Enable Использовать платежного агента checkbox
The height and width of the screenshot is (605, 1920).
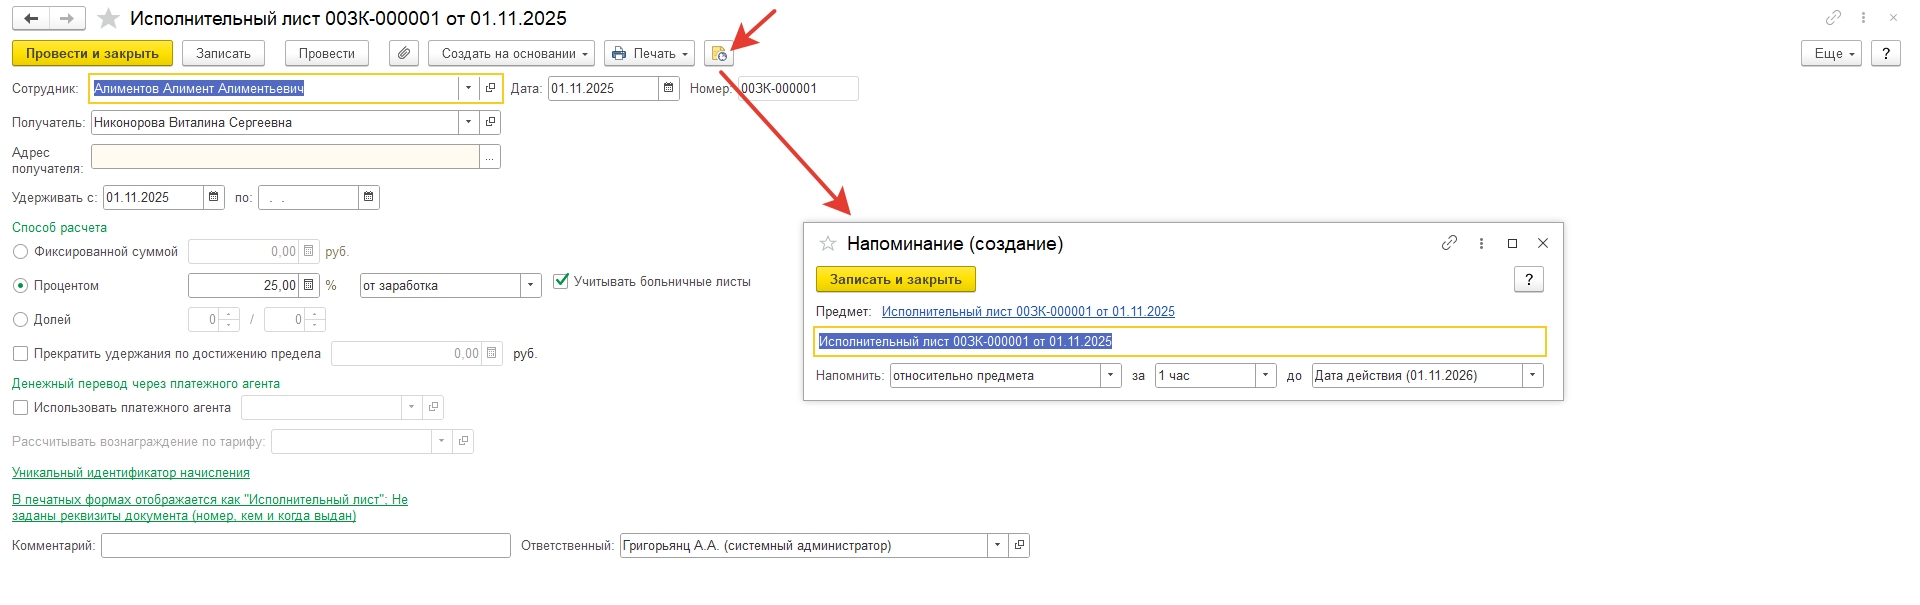point(20,408)
